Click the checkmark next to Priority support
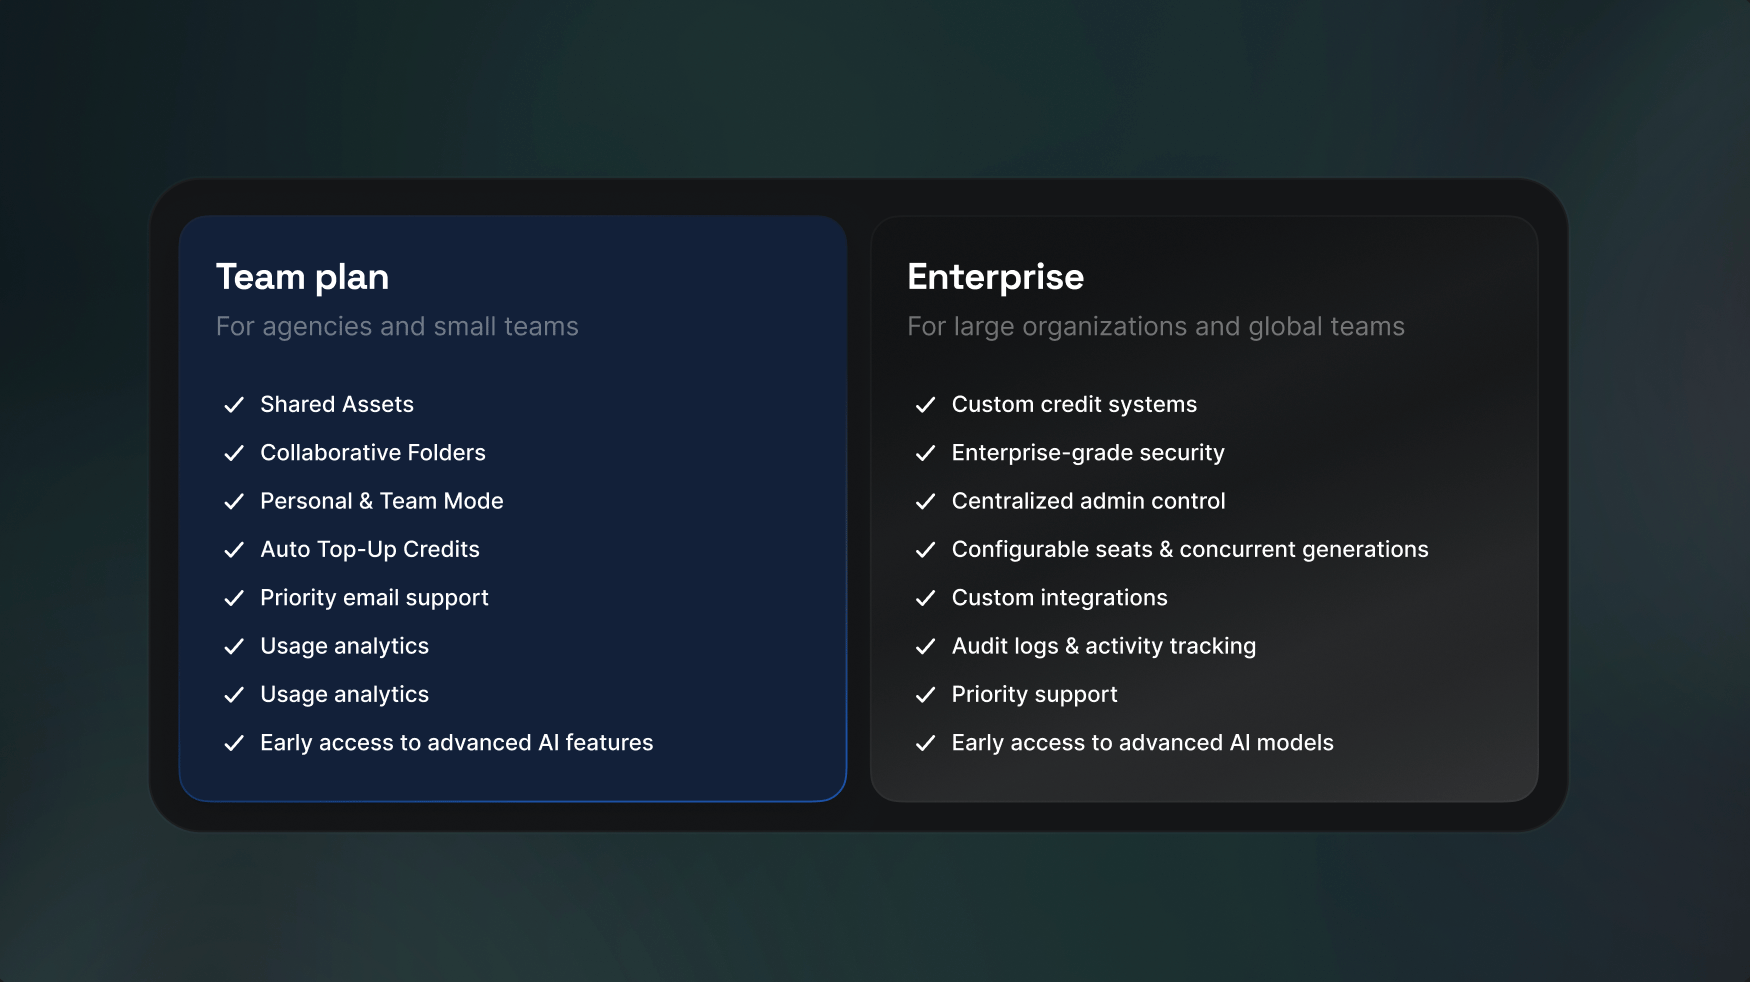The image size is (1750, 982). pyautogui.click(x=926, y=695)
